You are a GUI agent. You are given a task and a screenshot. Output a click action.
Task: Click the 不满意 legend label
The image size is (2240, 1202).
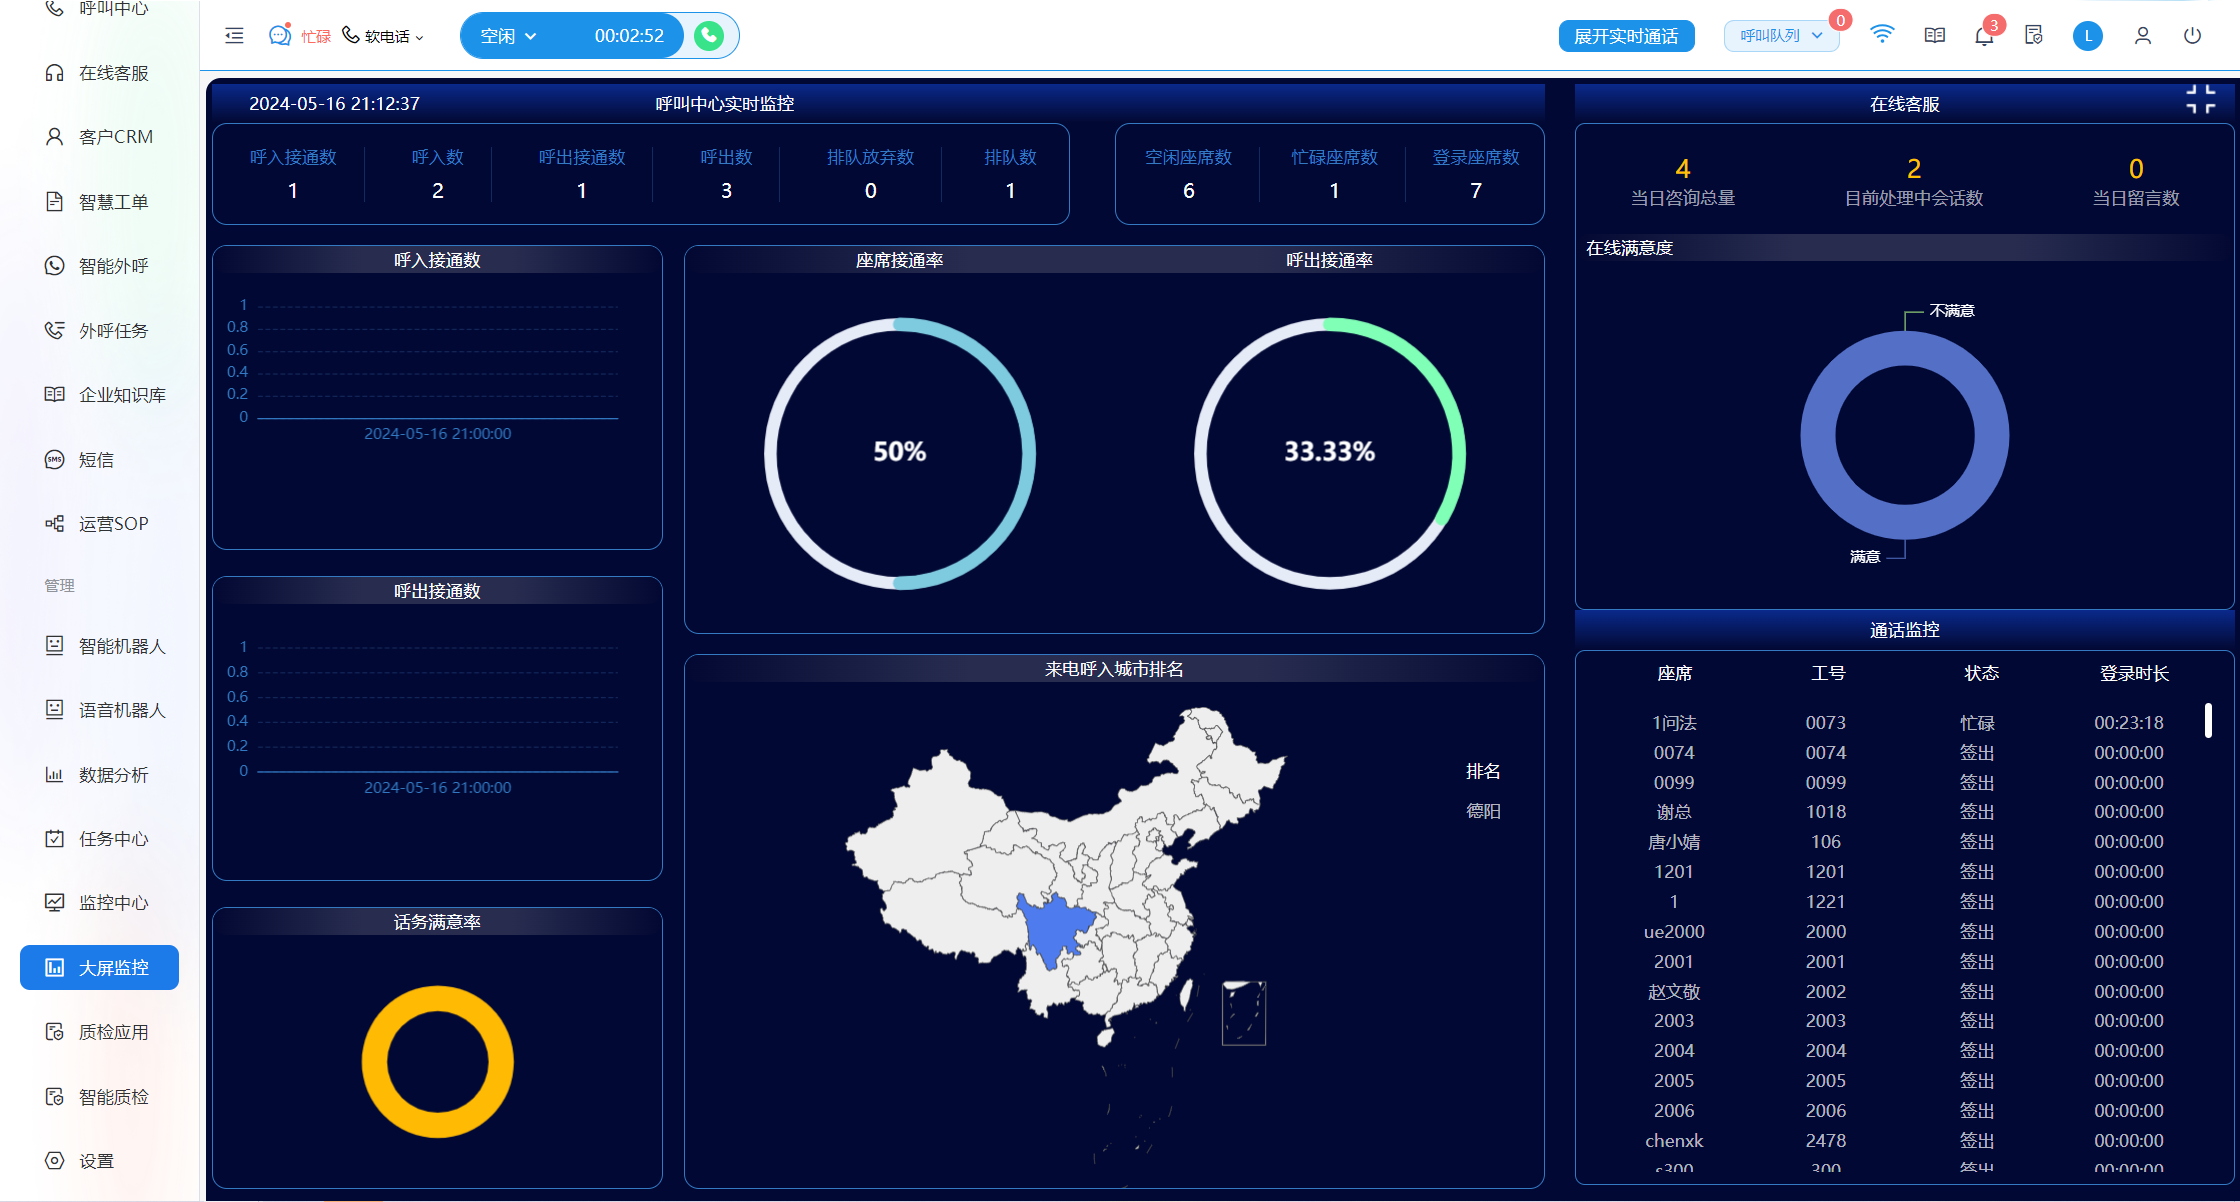coord(1952,311)
